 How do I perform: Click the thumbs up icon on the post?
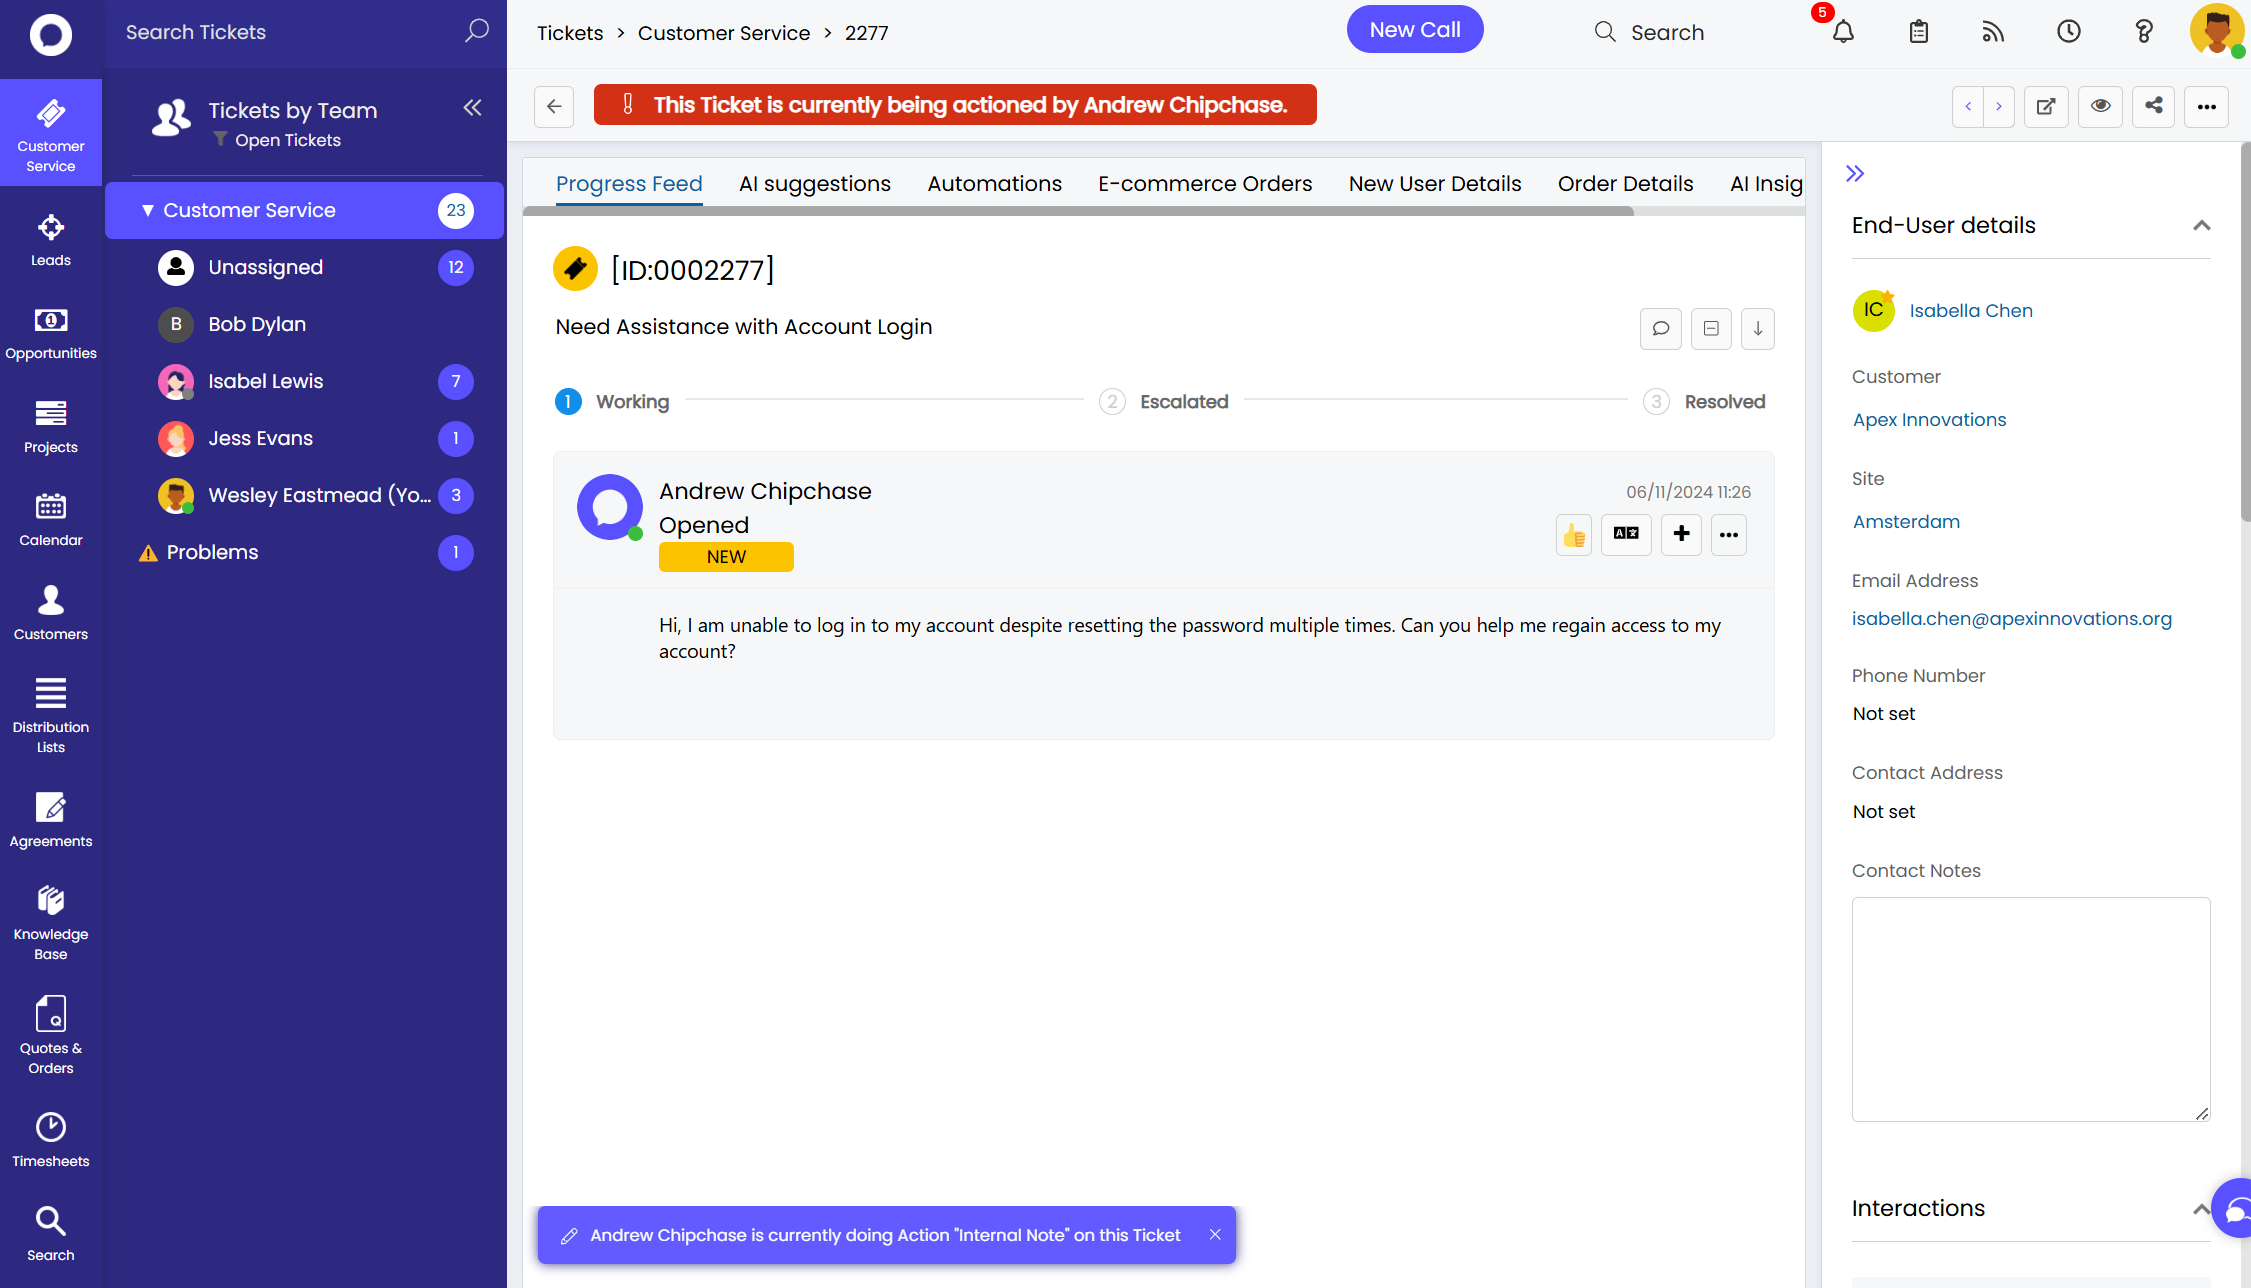click(x=1574, y=535)
